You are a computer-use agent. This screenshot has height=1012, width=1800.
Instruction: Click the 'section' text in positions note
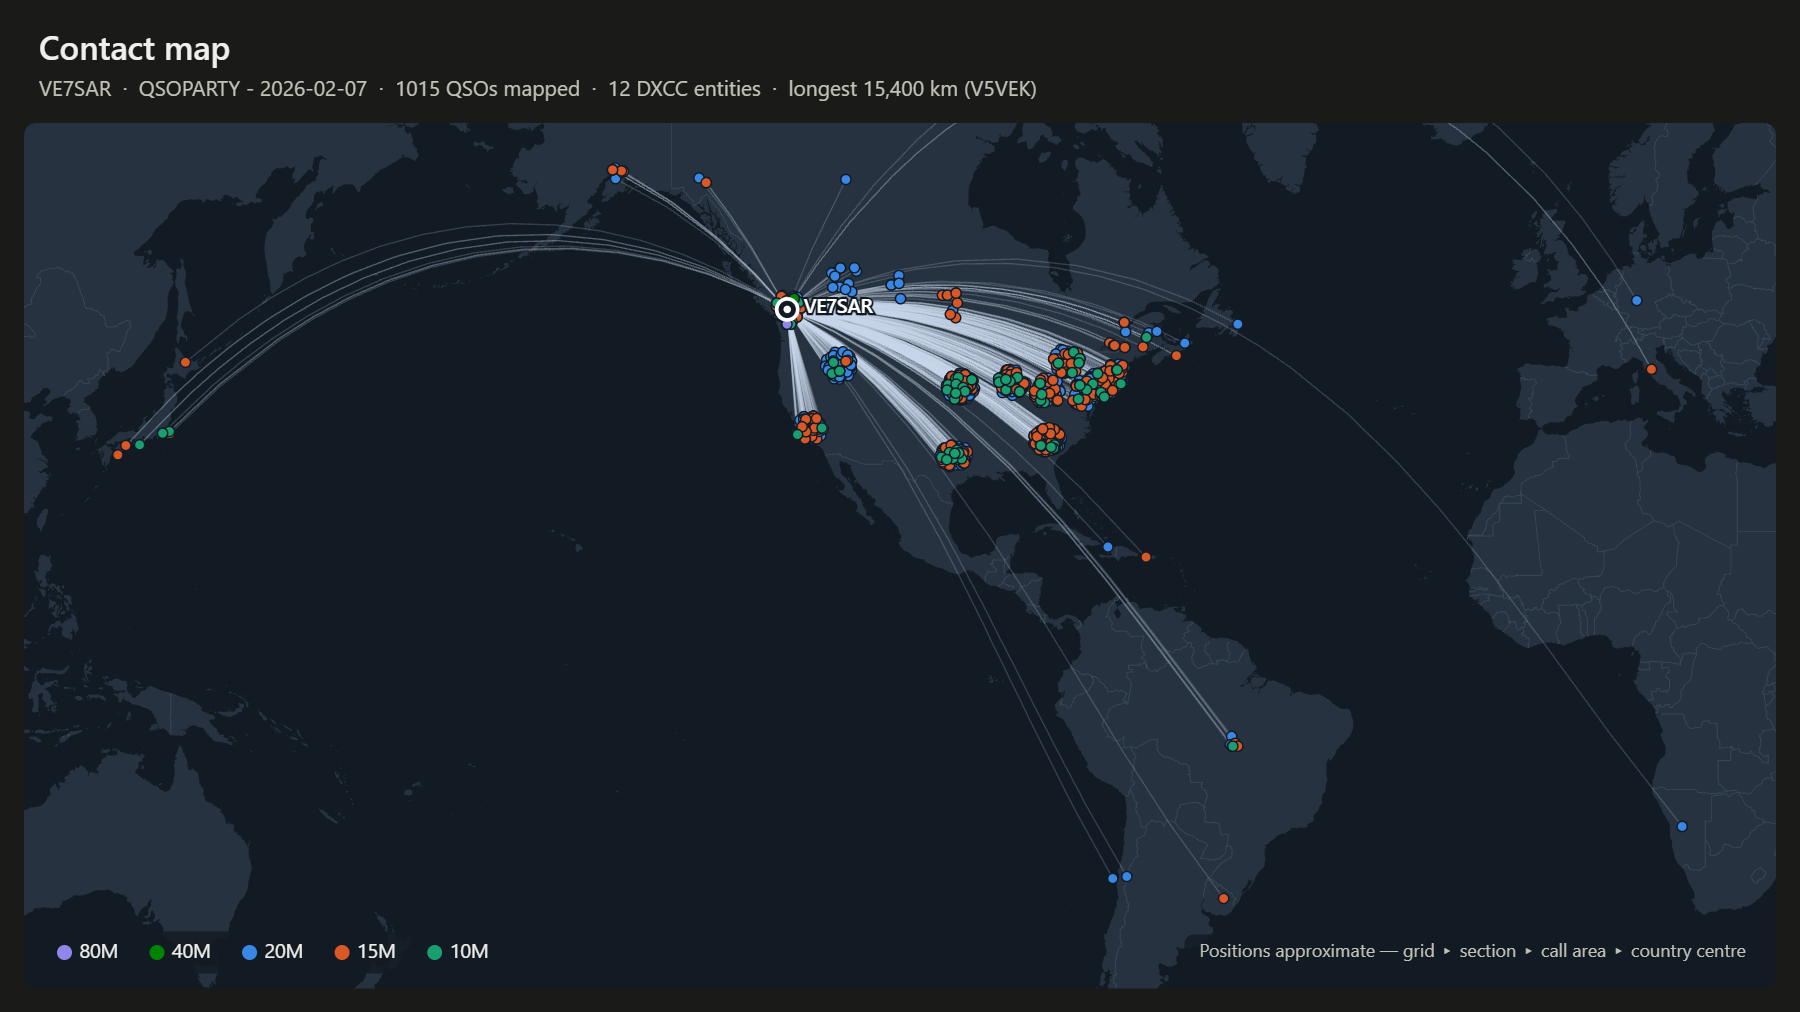coord(1487,951)
